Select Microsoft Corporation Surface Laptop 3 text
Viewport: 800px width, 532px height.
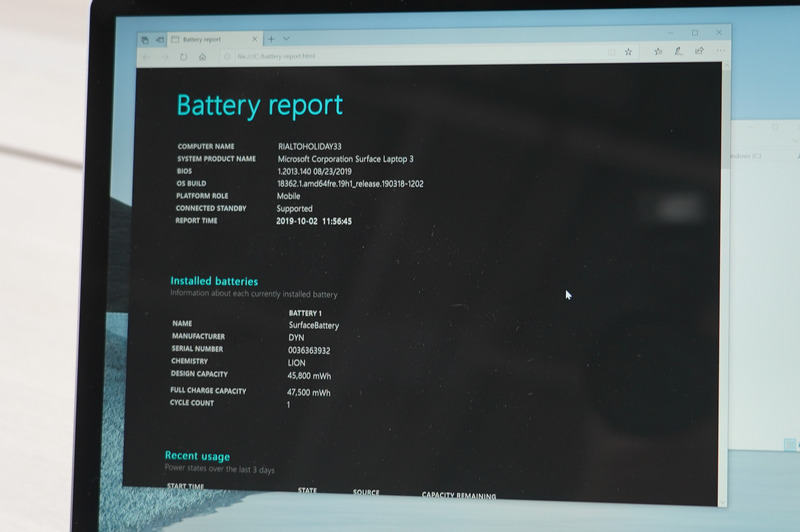(345, 159)
